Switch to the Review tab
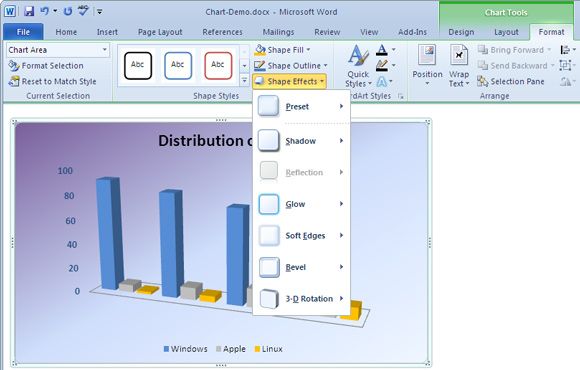 coord(327,32)
